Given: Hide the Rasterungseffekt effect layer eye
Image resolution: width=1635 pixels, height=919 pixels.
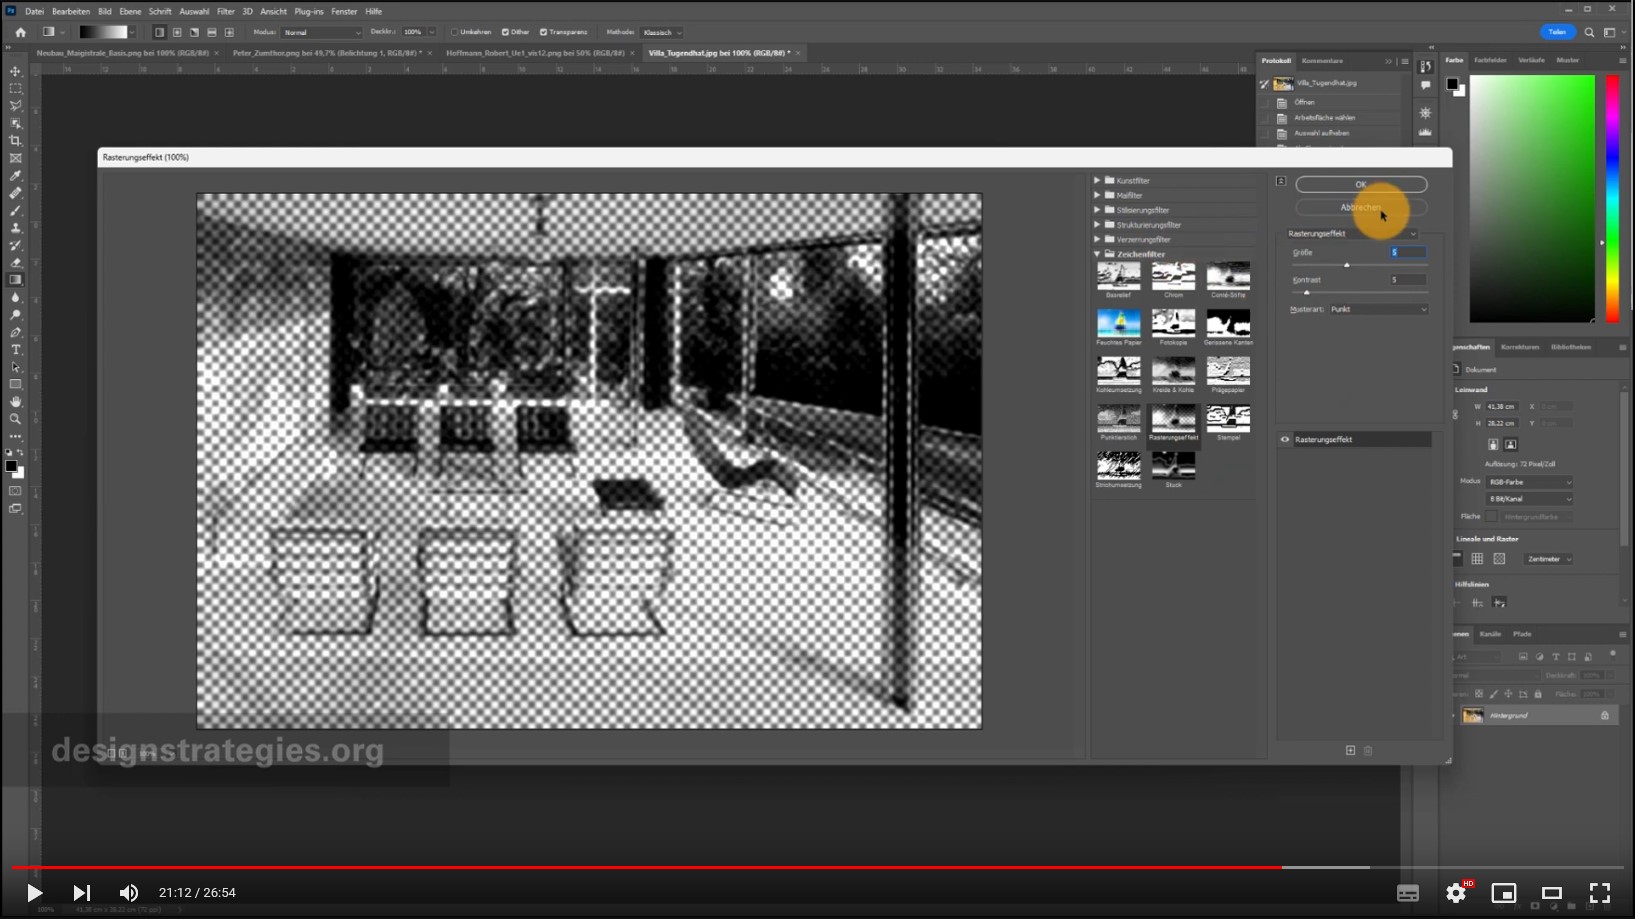Looking at the screenshot, I should pyautogui.click(x=1285, y=439).
